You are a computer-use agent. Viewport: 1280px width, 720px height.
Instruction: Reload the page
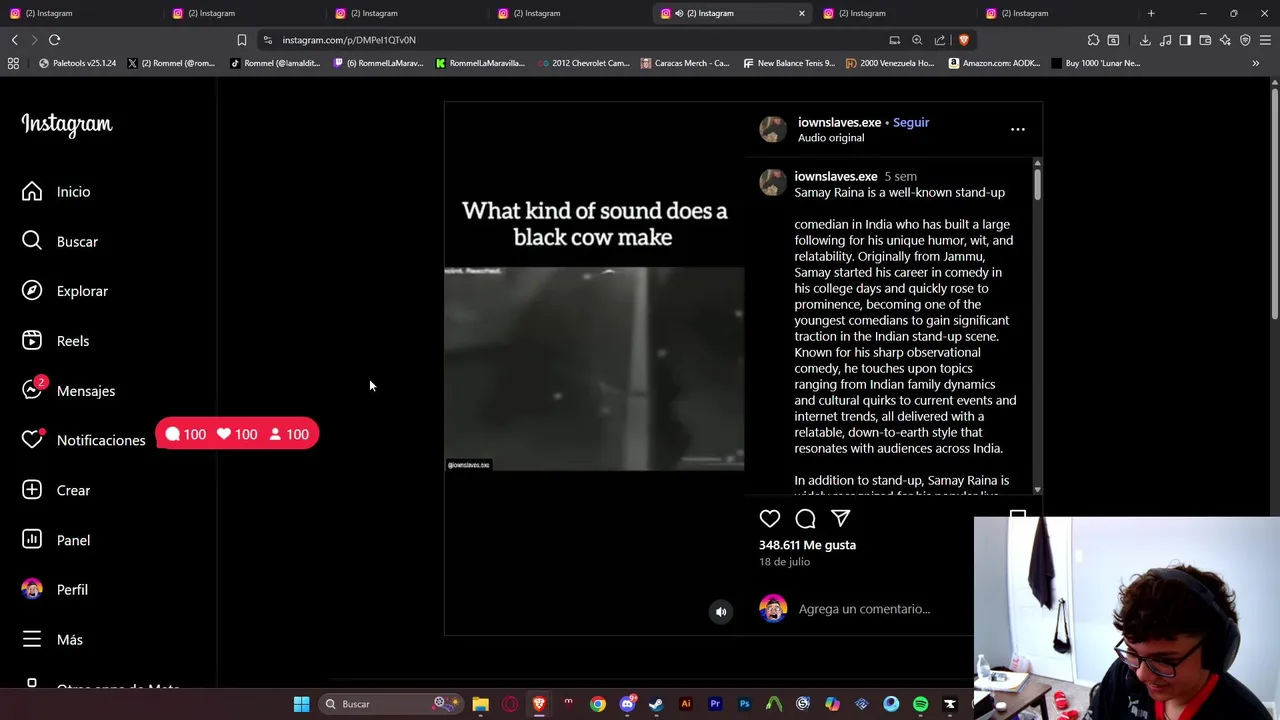coord(54,40)
